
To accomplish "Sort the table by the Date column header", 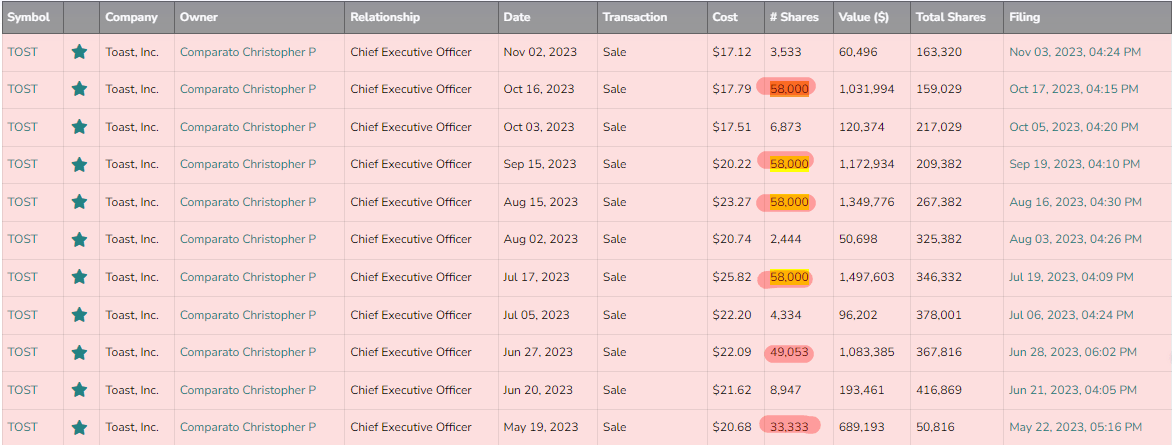I will pos(517,17).
